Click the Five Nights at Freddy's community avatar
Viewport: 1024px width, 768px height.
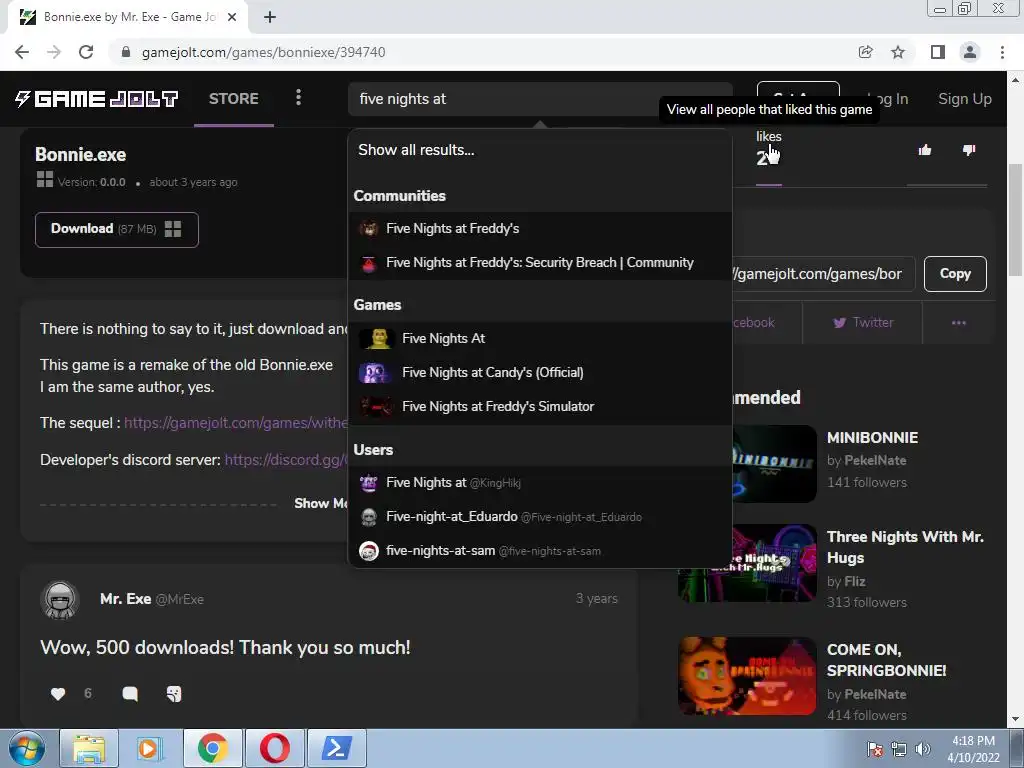click(x=369, y=229)
